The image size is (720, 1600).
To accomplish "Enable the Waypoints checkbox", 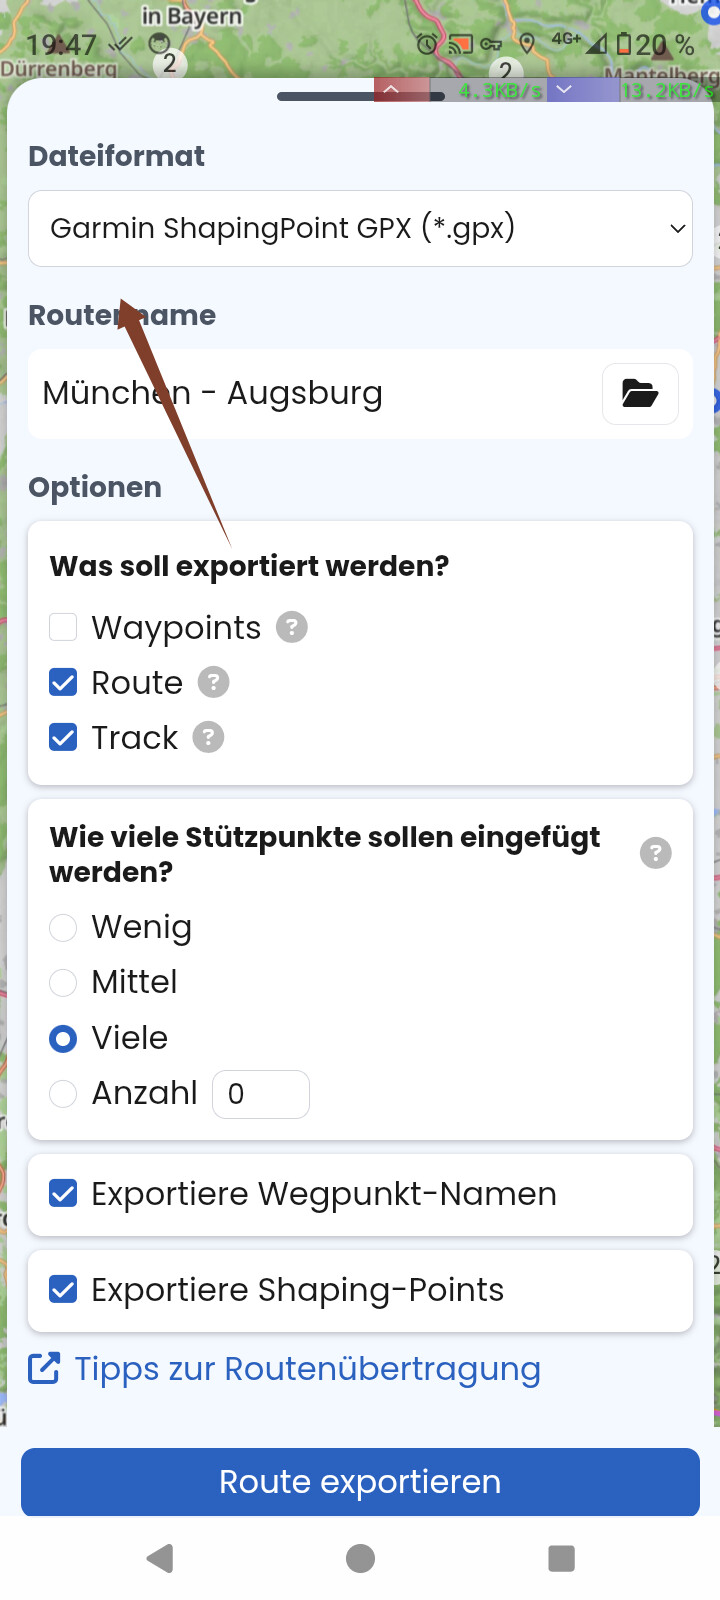I will tap(63, 628).
